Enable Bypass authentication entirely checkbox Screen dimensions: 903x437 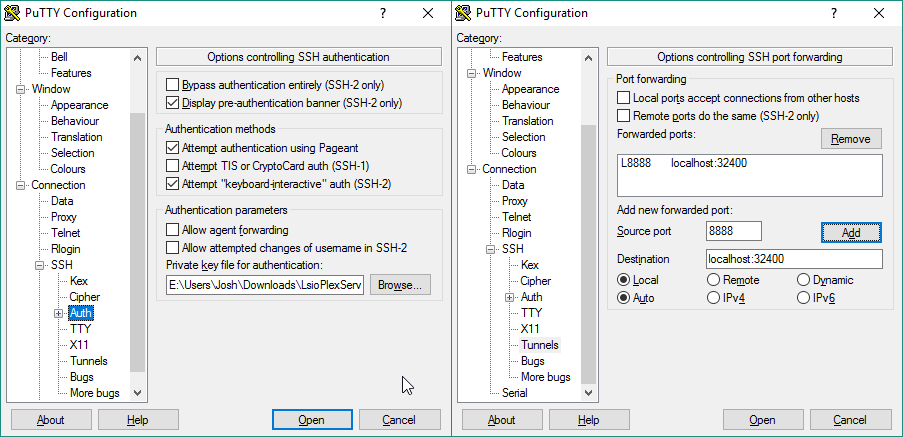172,85
